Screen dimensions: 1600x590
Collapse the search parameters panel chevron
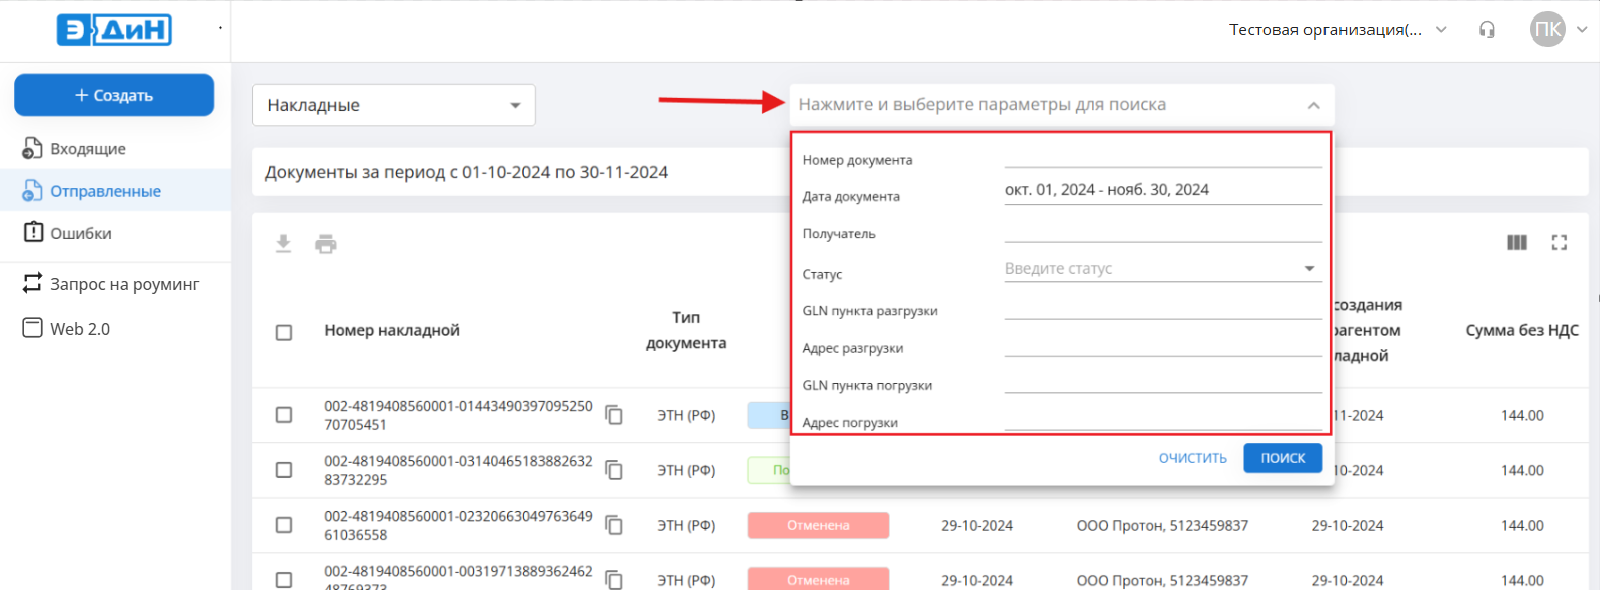[1313, 105]
